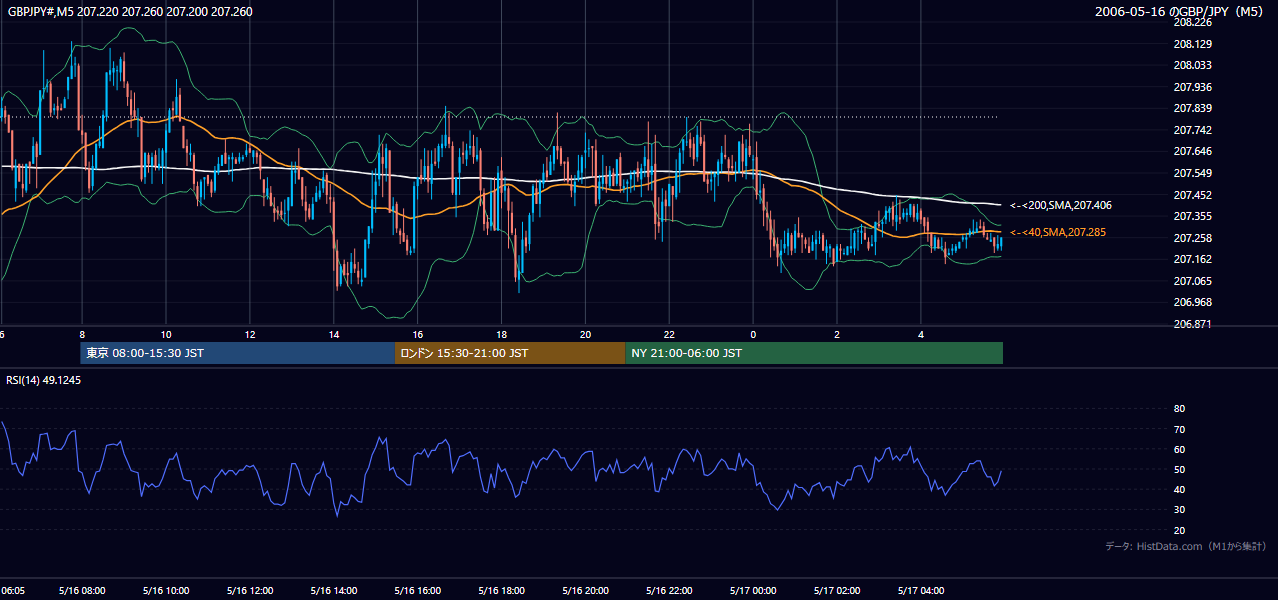Click the 5/16 08:00 date axis label

82,591
